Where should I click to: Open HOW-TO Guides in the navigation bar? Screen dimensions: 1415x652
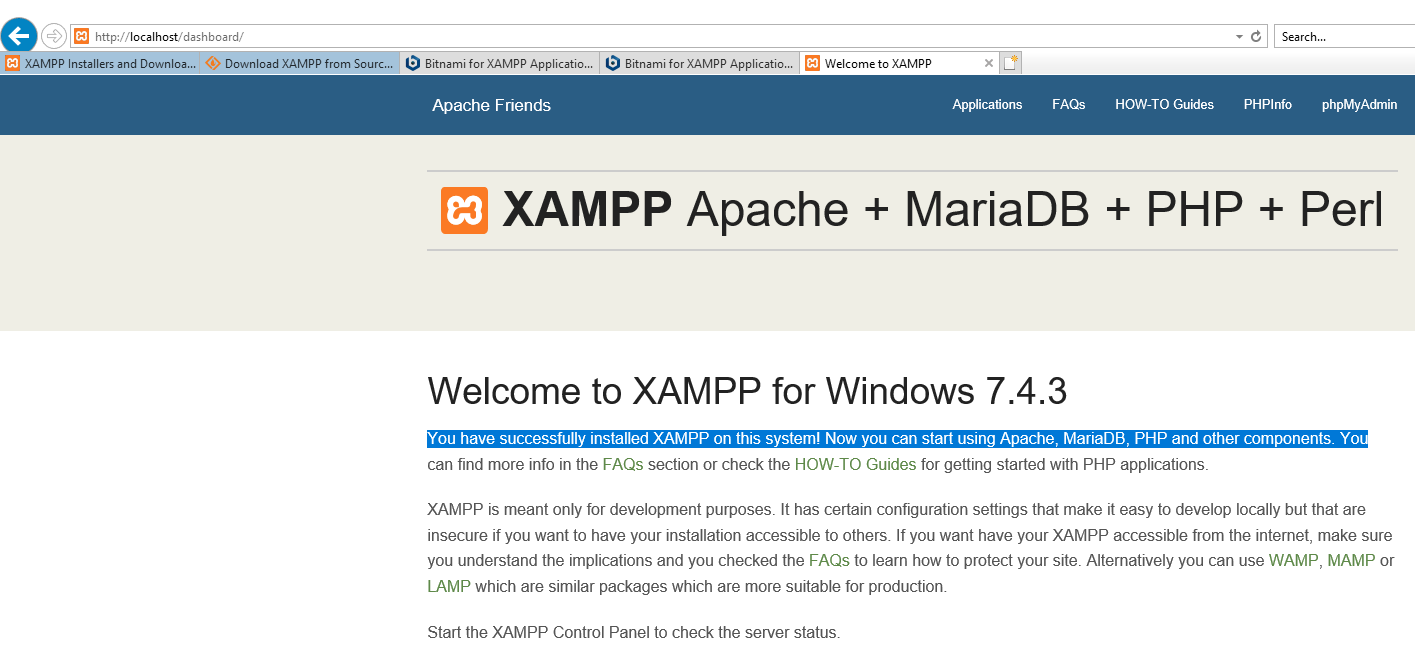tap(1164, 104)
